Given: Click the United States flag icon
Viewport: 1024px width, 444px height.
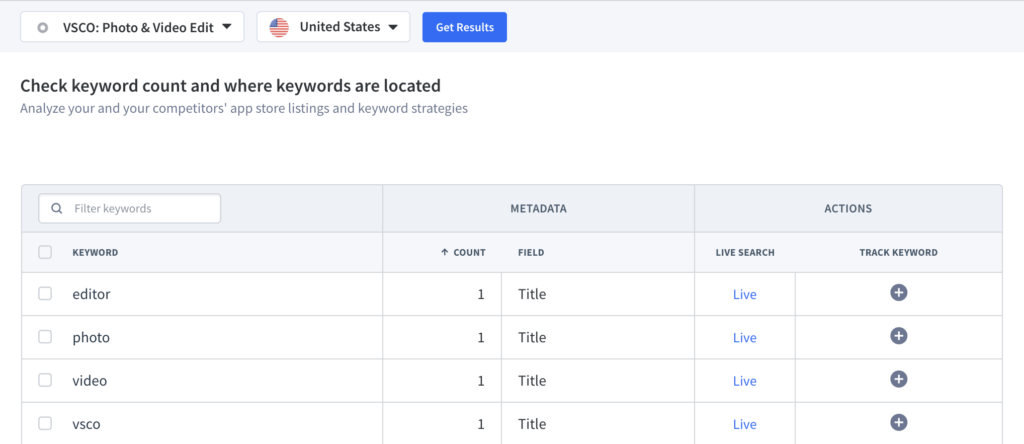Looking at the screenshot, I should tap(279, 27).
